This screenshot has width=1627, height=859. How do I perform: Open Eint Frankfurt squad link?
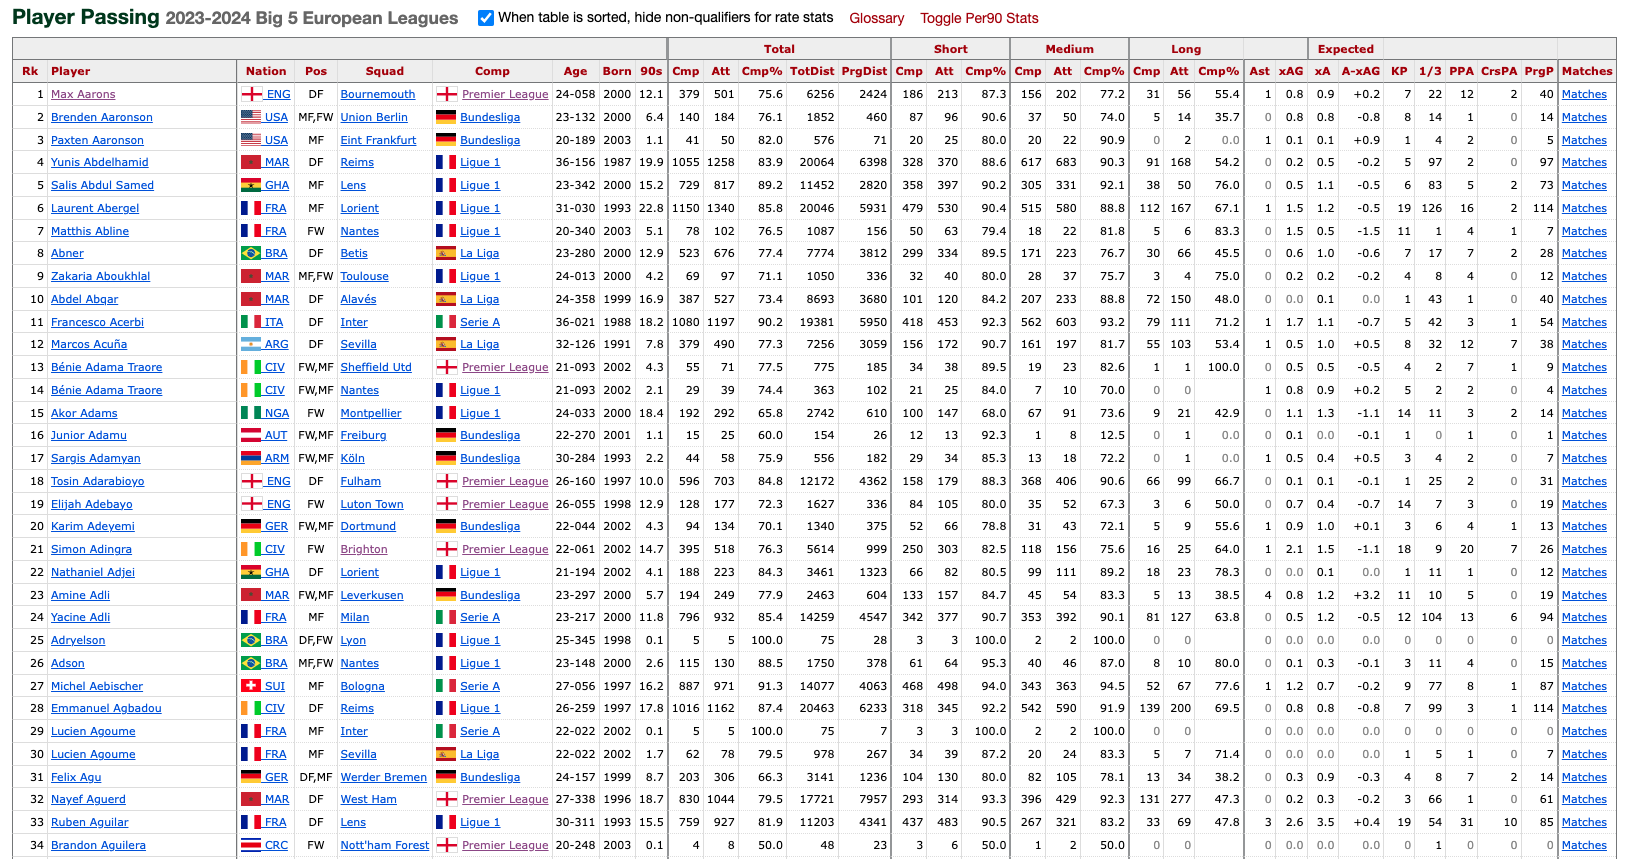point(378,140)
